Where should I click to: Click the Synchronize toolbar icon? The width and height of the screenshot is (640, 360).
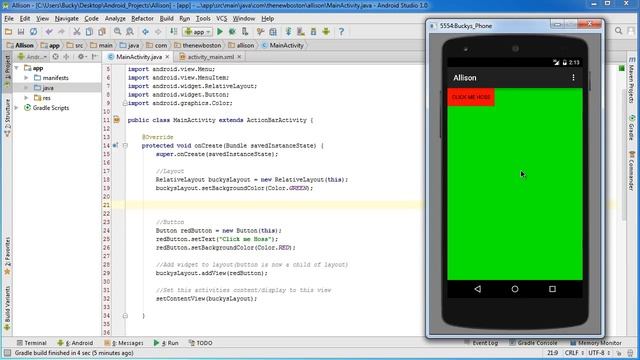33,31
